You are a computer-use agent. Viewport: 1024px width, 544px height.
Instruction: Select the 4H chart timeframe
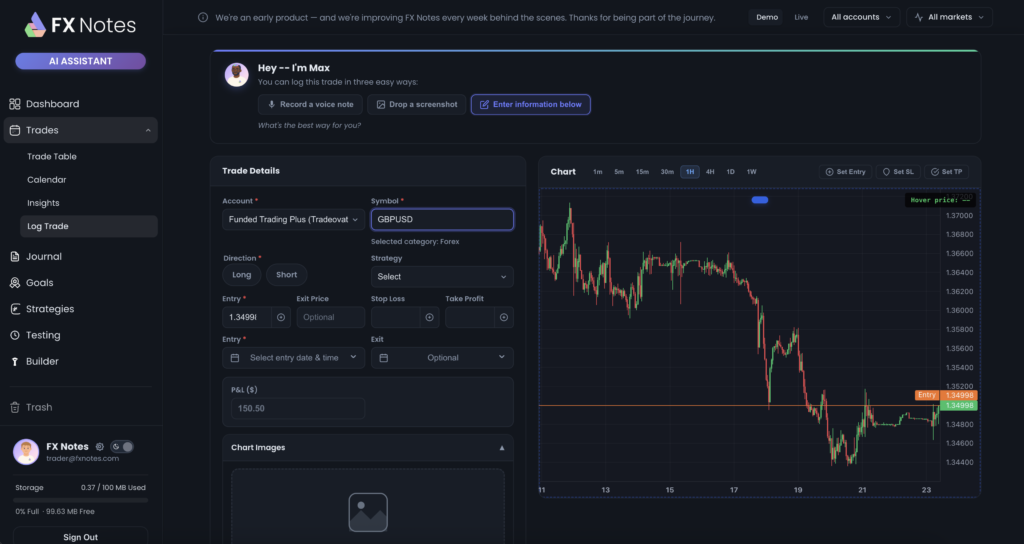point(710,172)
